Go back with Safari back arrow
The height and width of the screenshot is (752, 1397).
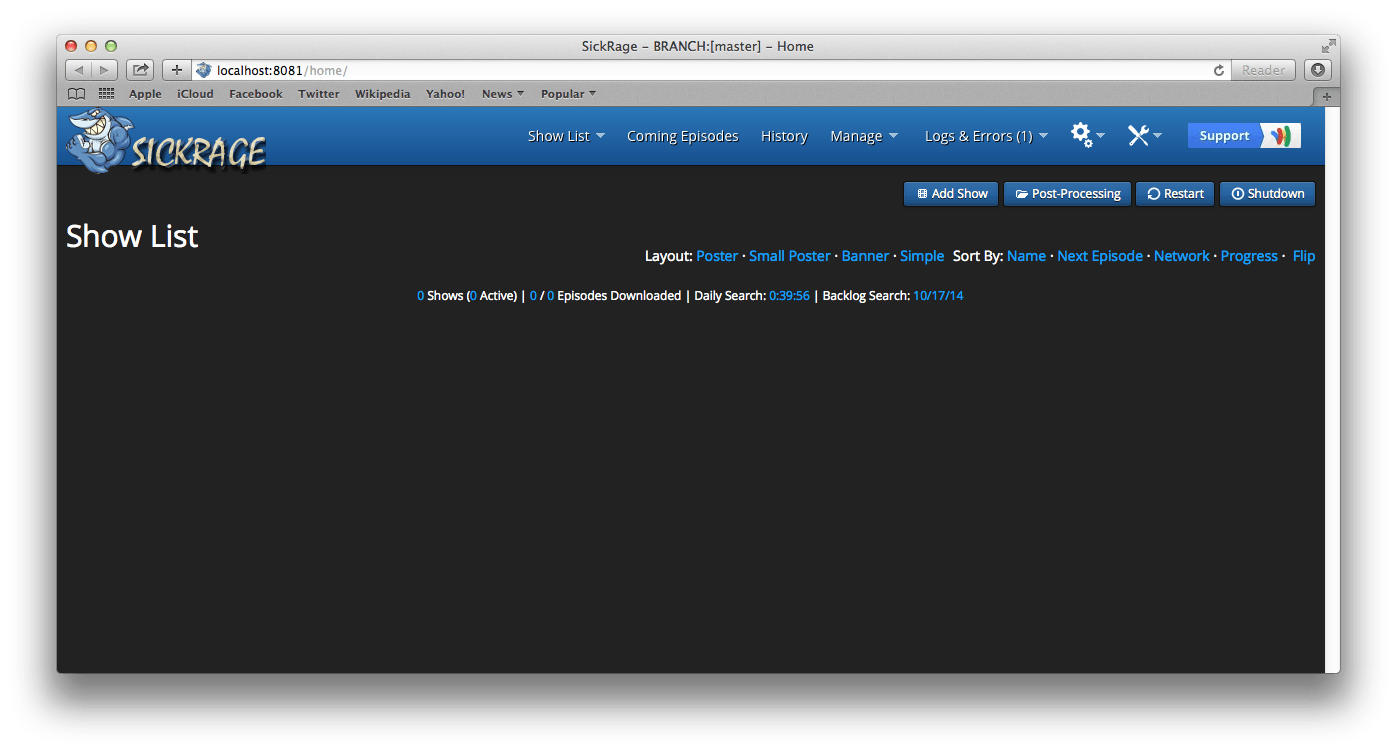pyautogui.click(x=79, y=70)
